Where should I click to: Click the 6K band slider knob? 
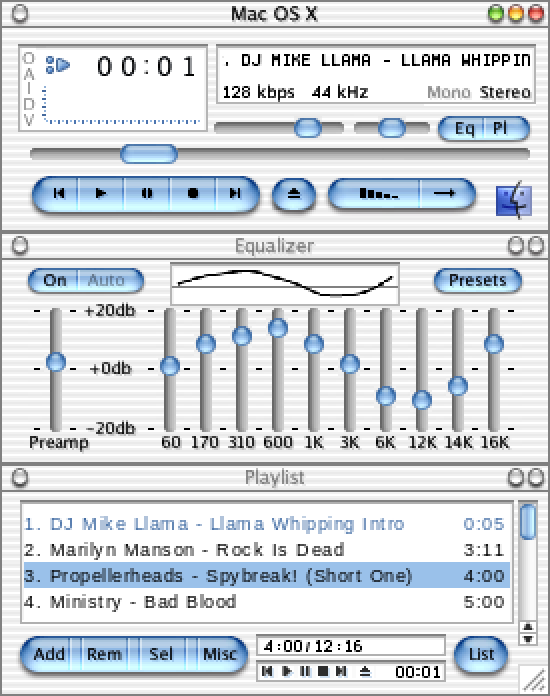tap(386, 396)
